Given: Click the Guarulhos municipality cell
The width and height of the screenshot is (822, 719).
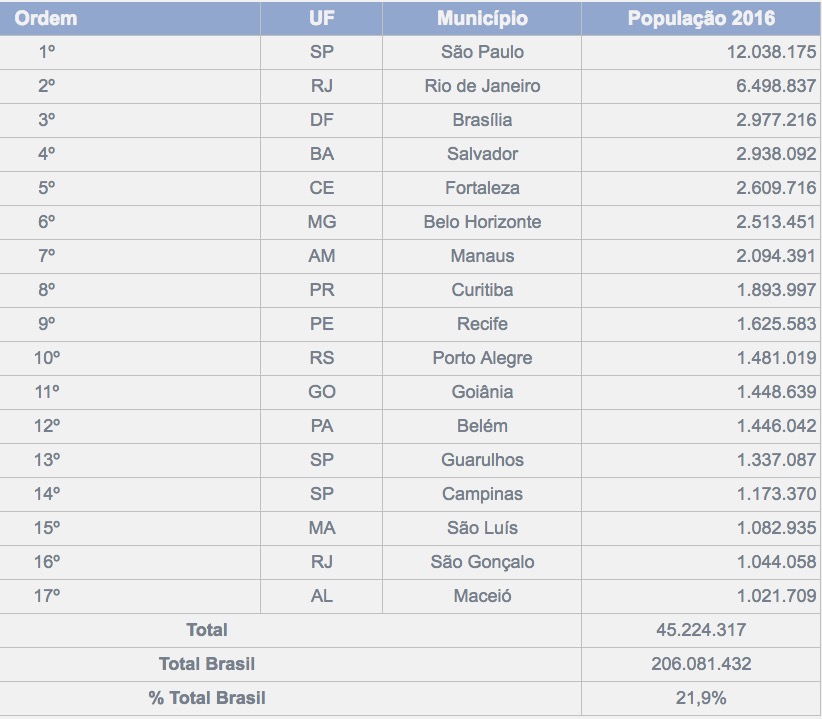Looking at the screenshot, I should 482,460.
